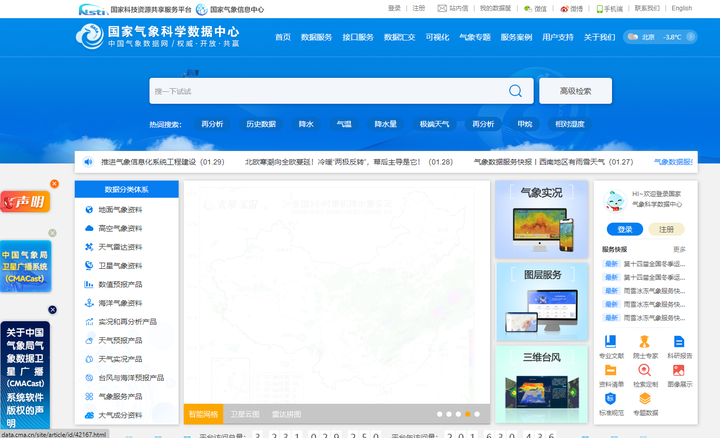720x438 pixels.
Task: Open the 图像展示 icon
Action: (679, 371)
